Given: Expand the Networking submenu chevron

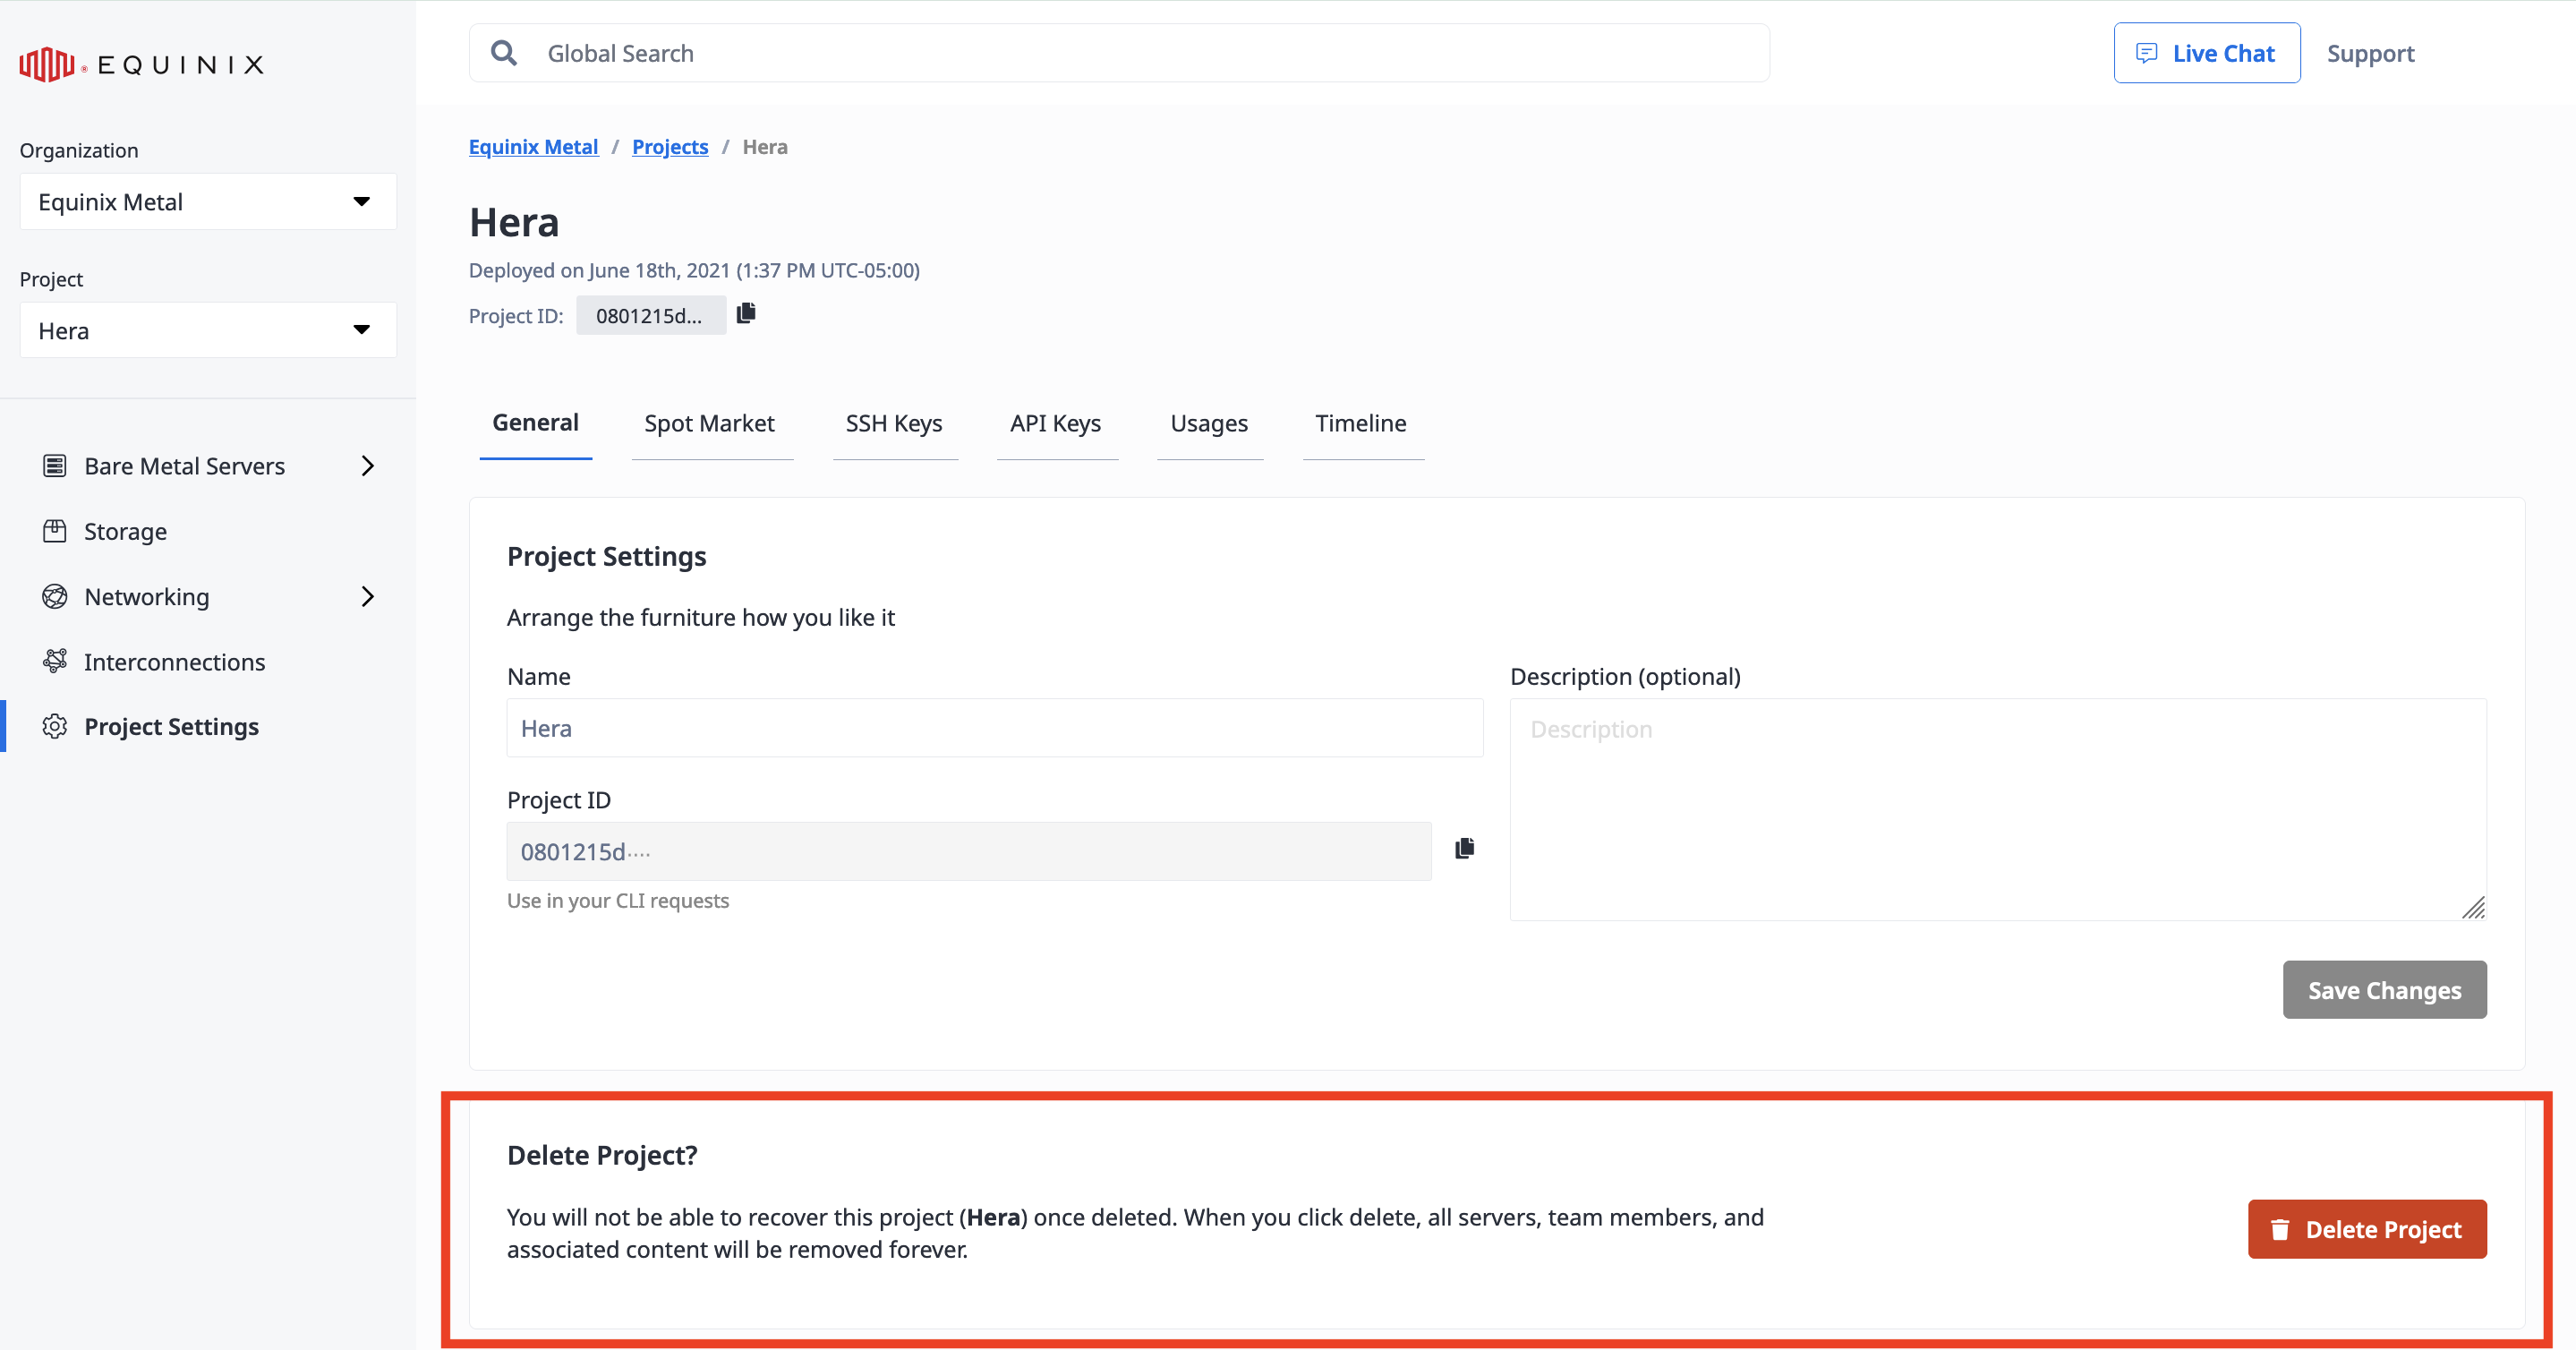Looking at the screenshot, I should (367, 597).
